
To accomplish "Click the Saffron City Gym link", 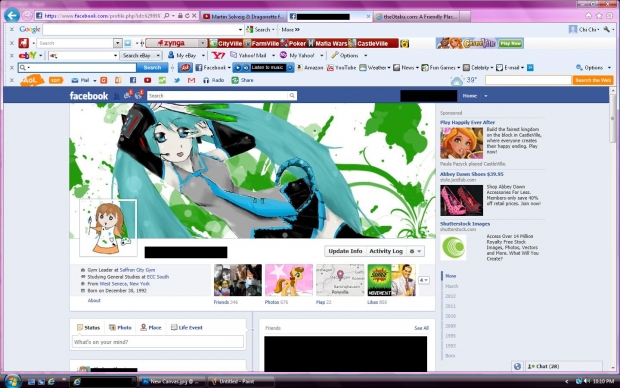I will coord(137,270).
